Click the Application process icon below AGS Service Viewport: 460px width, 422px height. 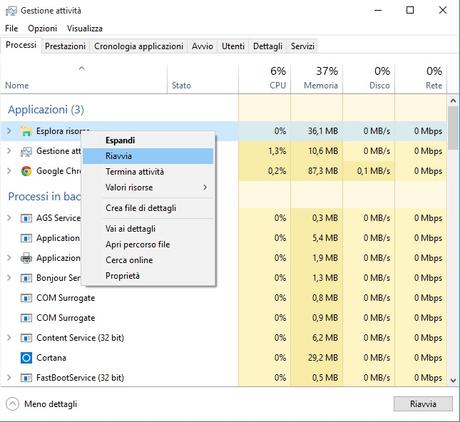[26, 238]
